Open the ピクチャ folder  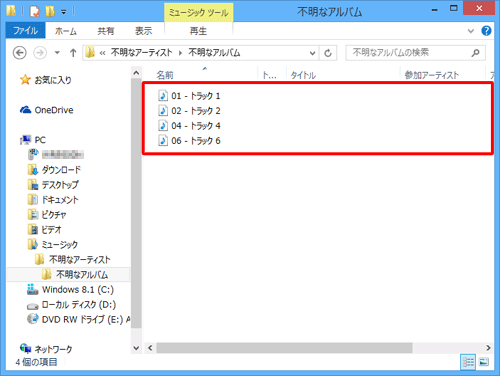tap(54, 215)
